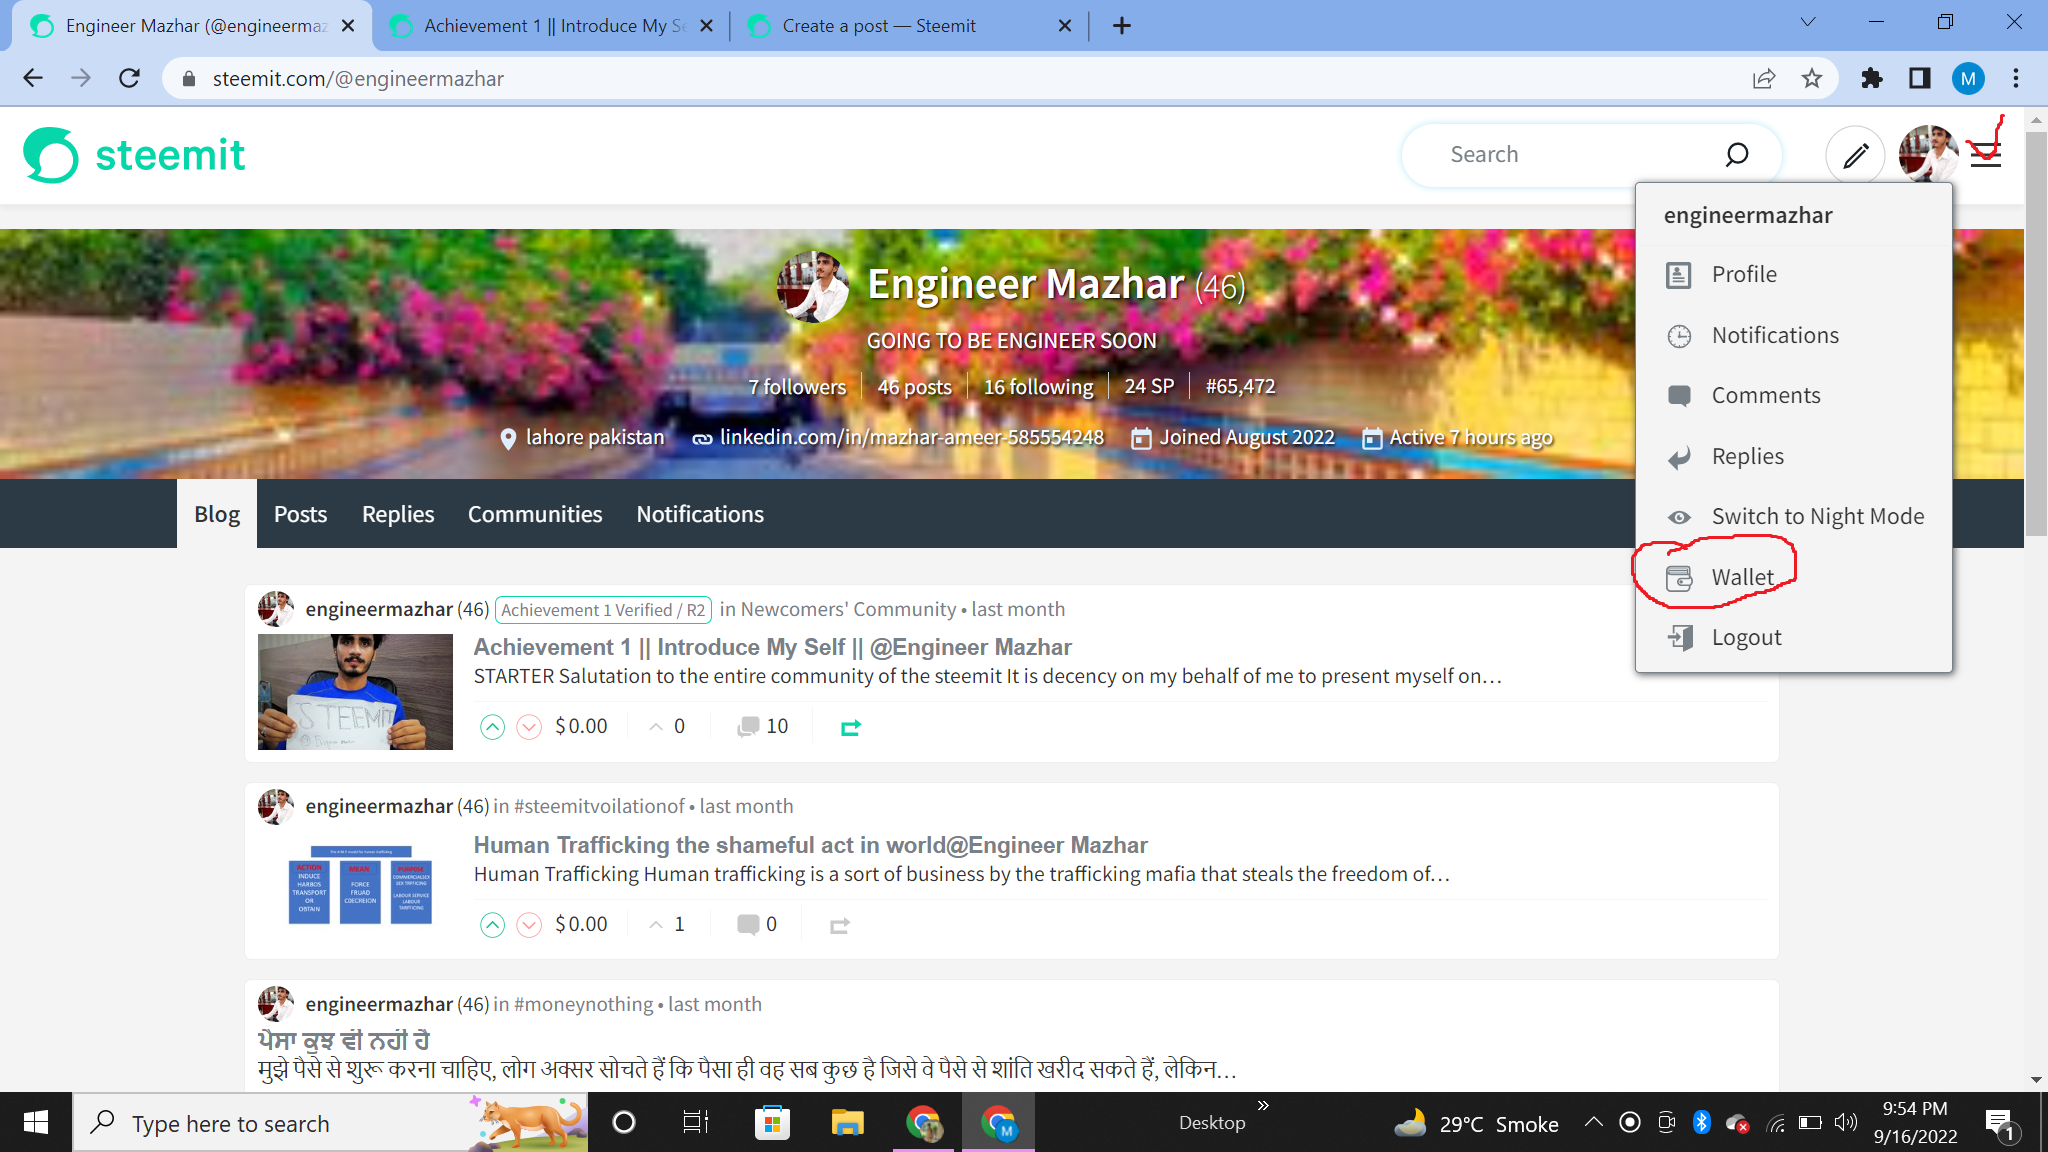
Task: Open browser extensions puzzle icon
Action: click(1871, 78)
